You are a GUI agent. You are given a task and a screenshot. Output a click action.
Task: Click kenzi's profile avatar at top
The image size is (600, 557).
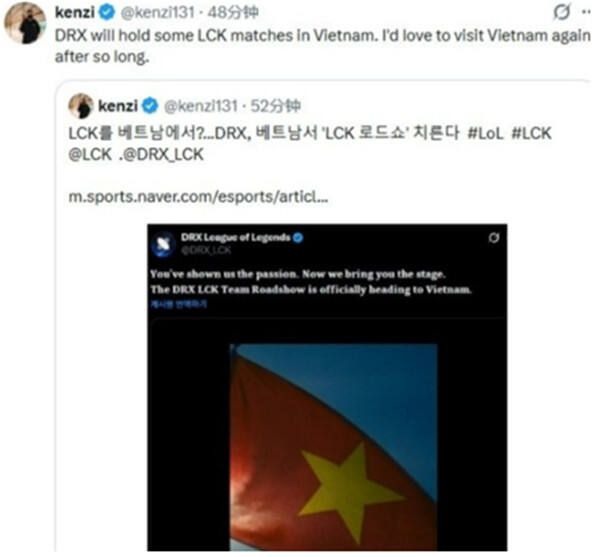pyautogui.click(x=25, y=23)
